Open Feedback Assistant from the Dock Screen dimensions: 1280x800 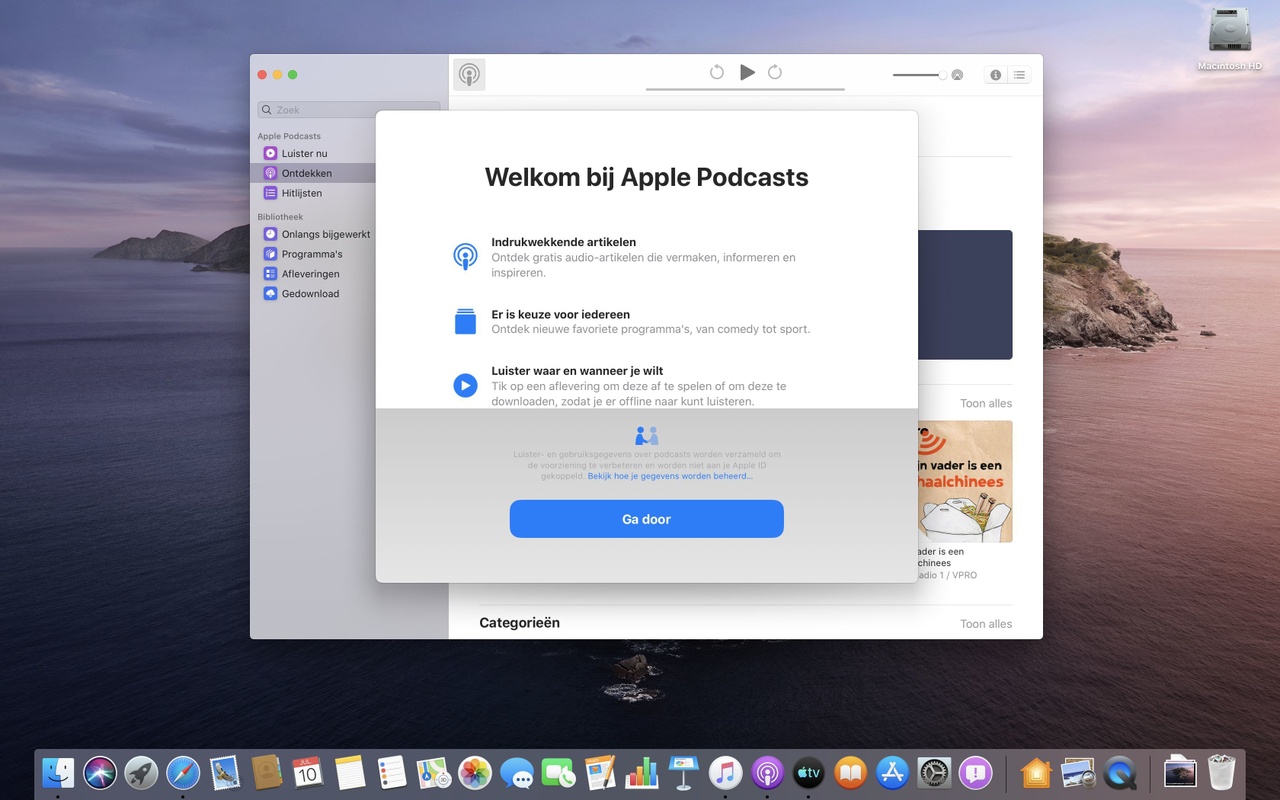pos(975,772)
